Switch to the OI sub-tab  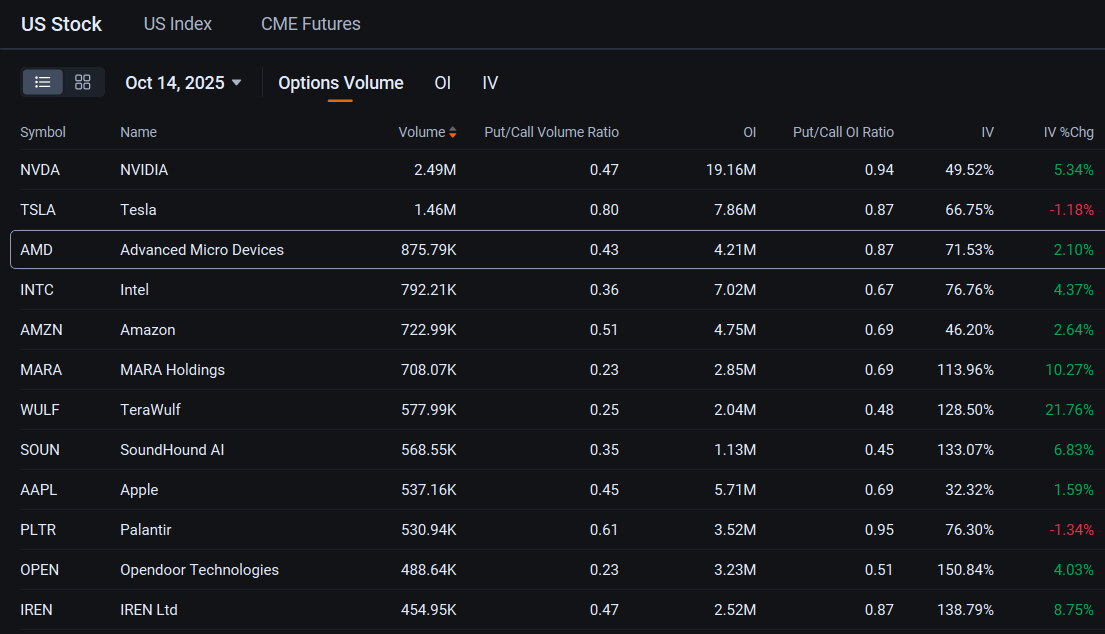(443, 83)
